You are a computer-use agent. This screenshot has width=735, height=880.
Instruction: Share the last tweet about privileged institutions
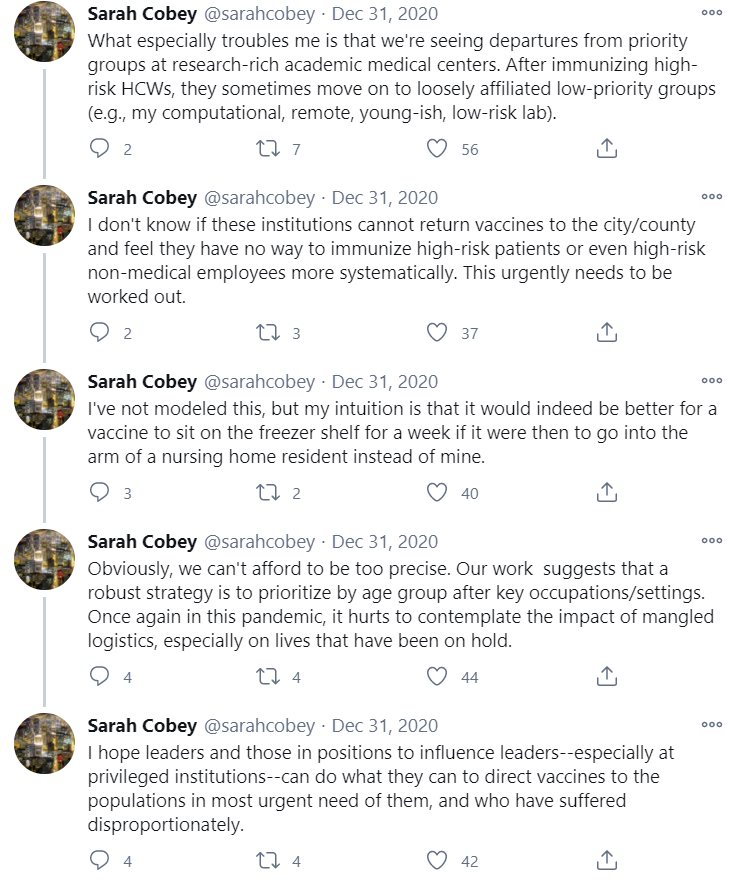tap(606, 861)
